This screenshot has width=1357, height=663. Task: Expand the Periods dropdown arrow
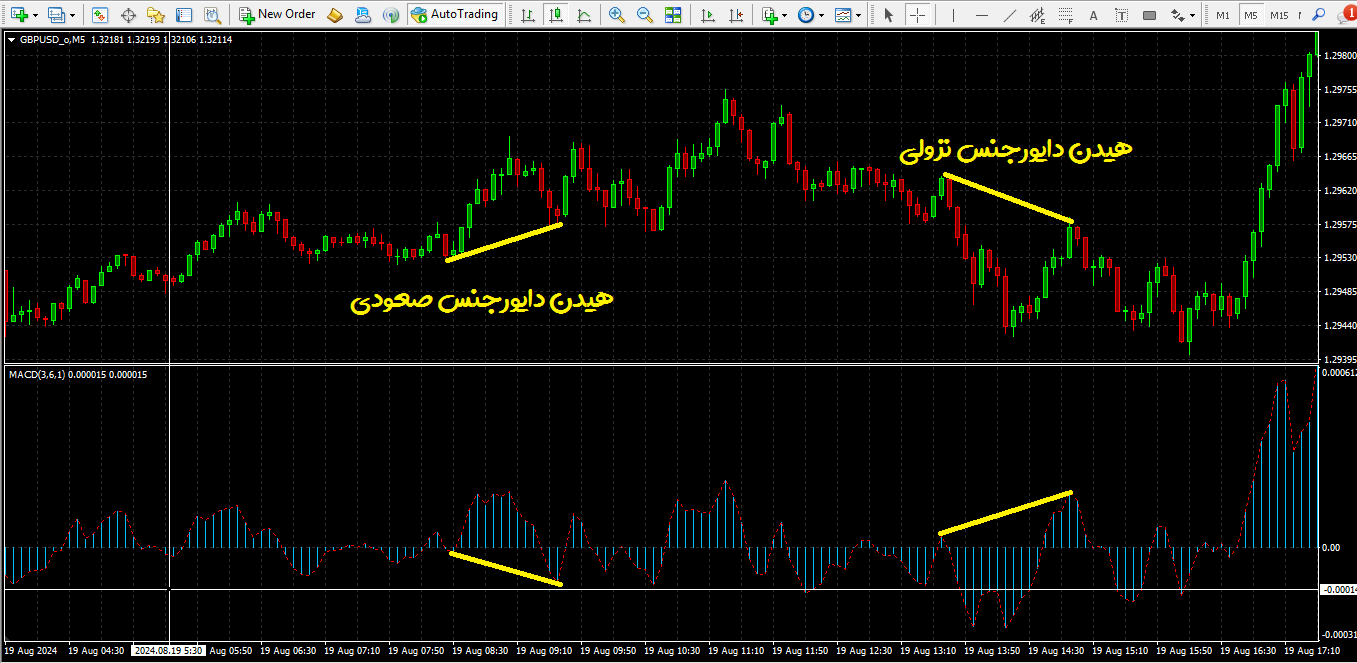click(822, 15)
